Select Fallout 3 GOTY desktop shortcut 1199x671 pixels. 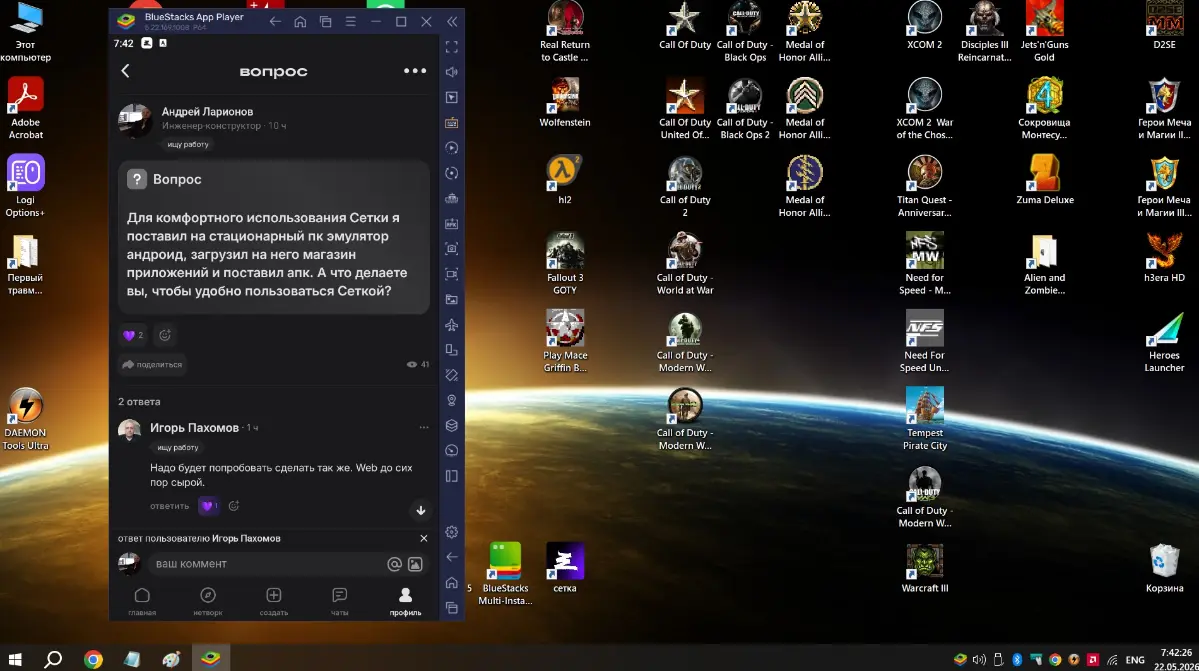(x=565, y=264)
